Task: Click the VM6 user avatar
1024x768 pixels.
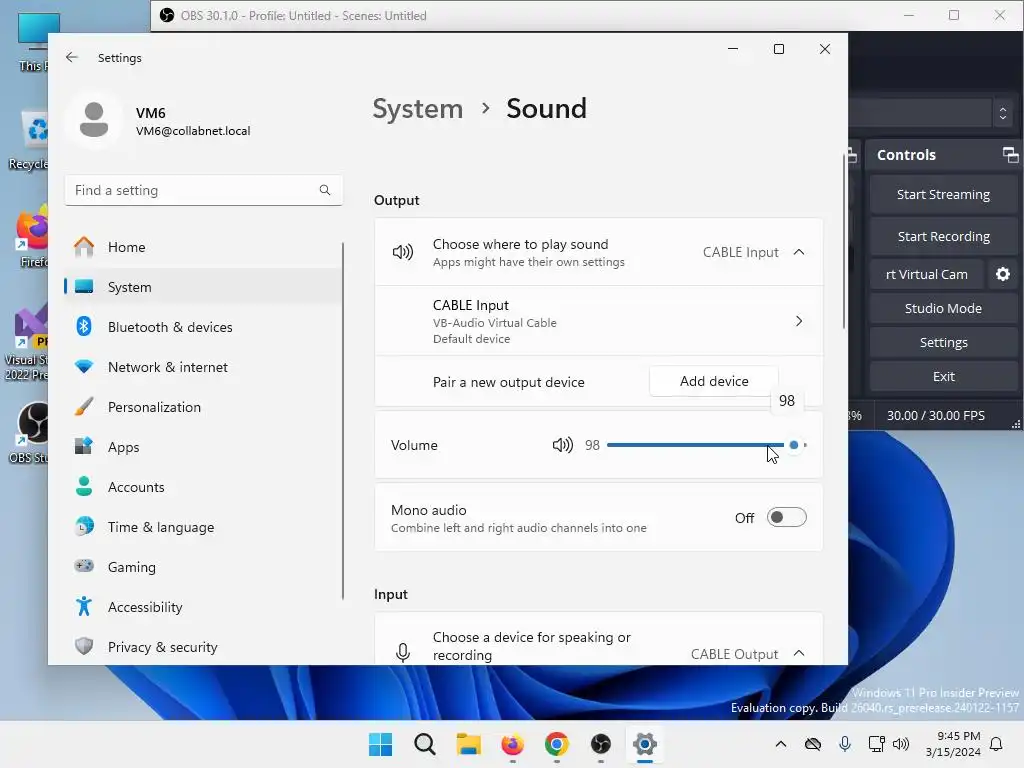Action: (x=94, y=120)
